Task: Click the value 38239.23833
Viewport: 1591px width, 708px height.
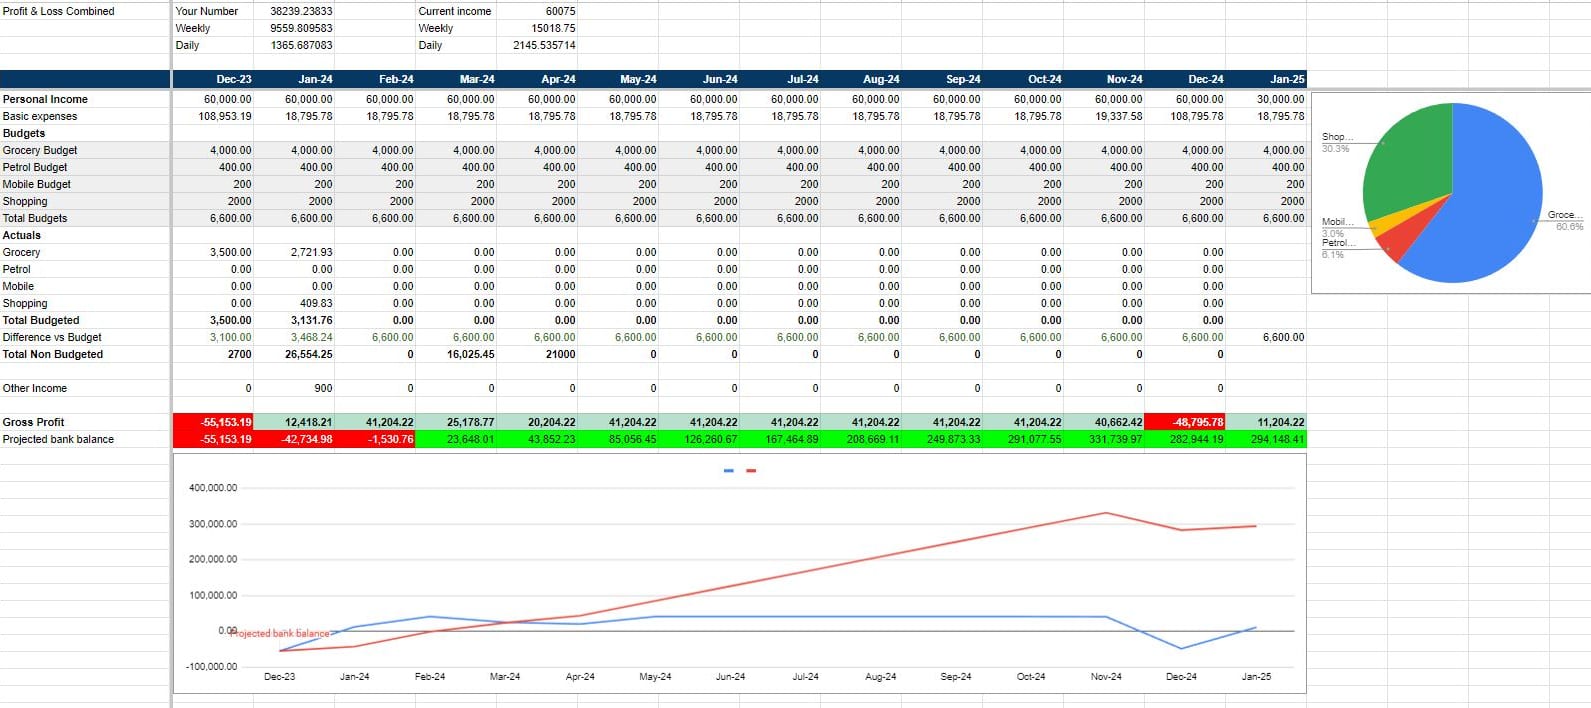Action: point(301,11)
